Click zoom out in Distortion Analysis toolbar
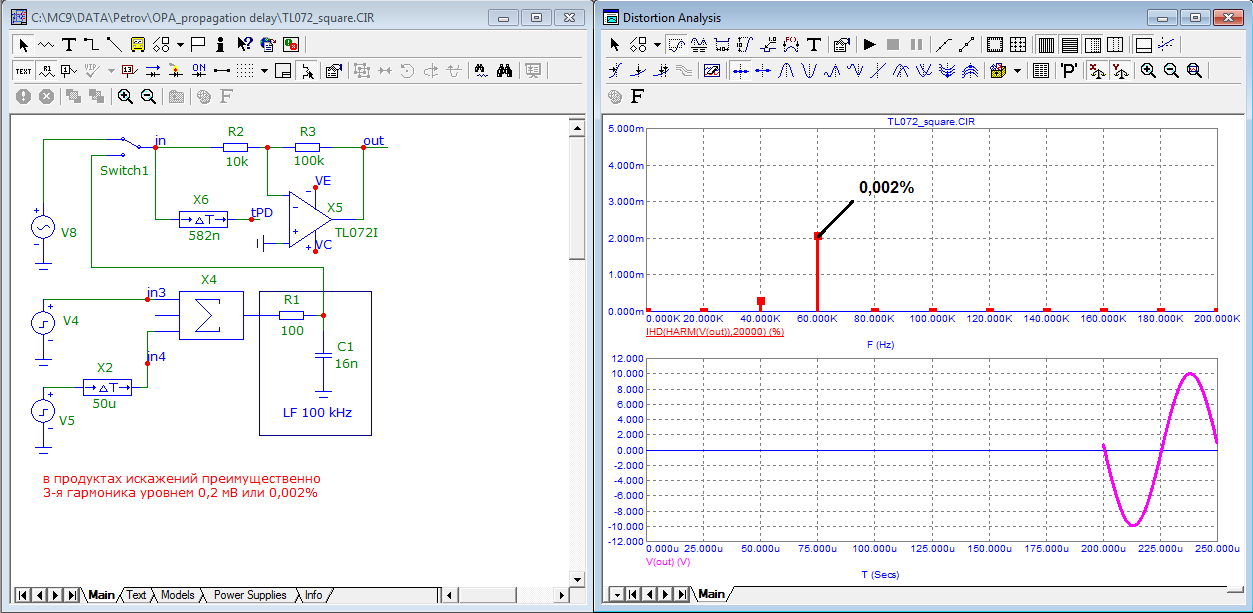Viewport: 1253px width, 613px height. pos(1171,71)
